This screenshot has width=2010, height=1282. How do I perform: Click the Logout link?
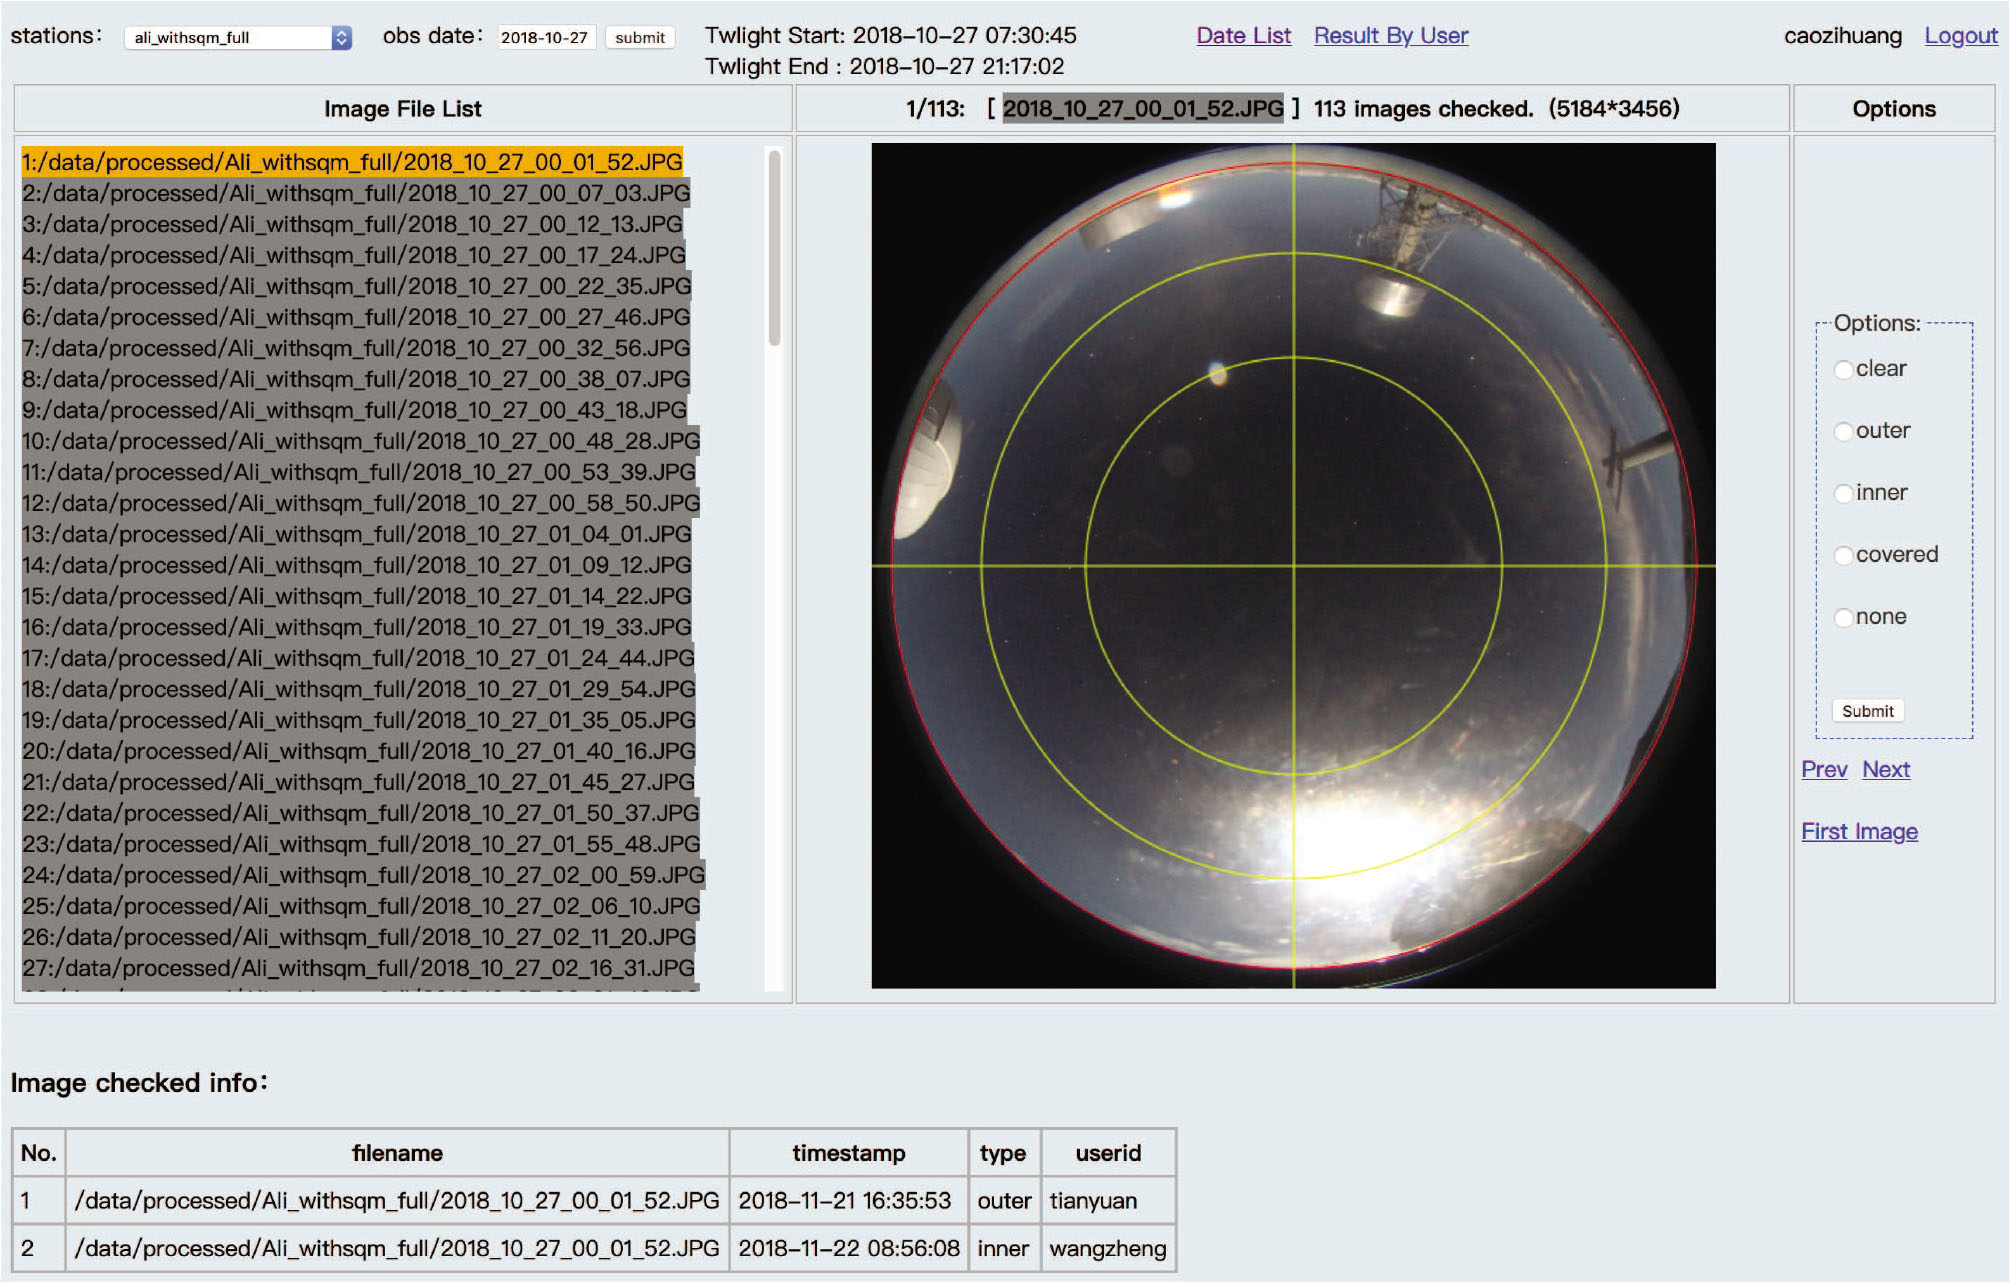click(1960, 36)
